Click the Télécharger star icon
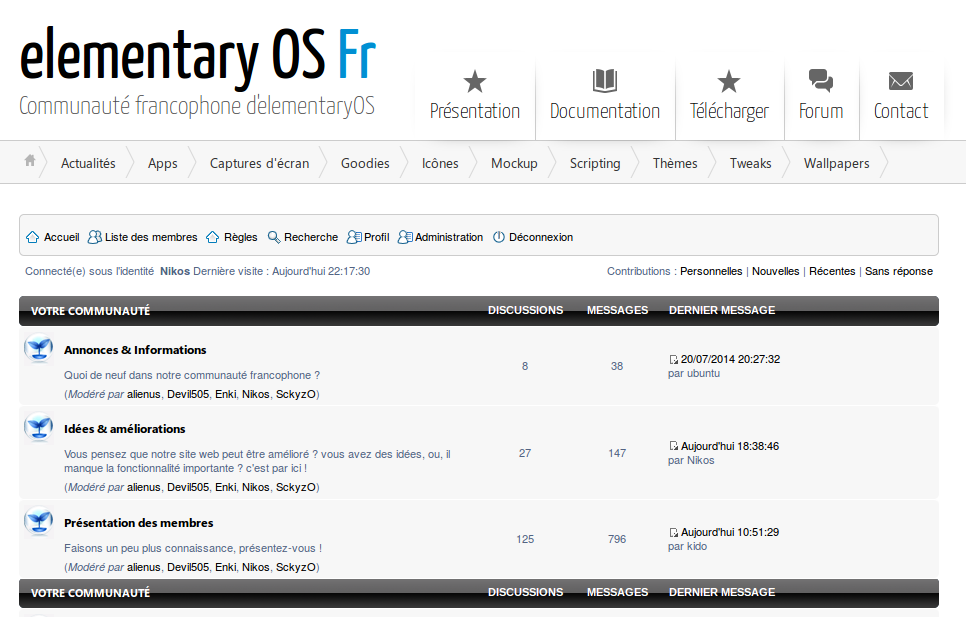 pos(729,81)
